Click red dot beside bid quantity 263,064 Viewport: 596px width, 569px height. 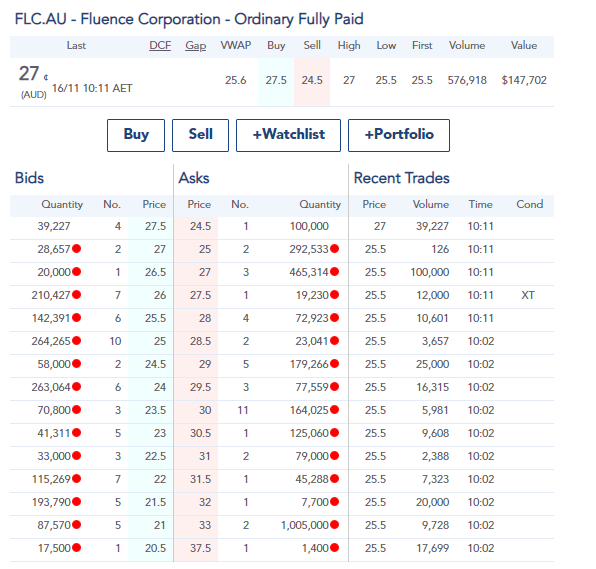76,387
